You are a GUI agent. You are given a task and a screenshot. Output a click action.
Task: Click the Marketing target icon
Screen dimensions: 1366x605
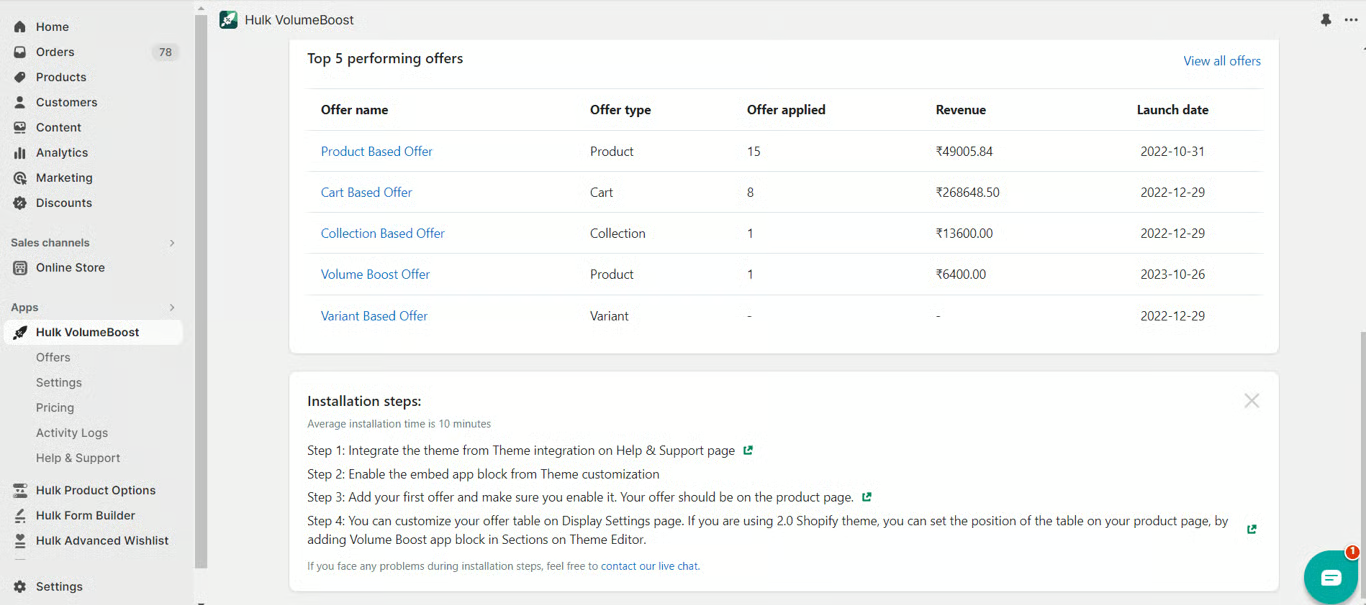(20, 178)
